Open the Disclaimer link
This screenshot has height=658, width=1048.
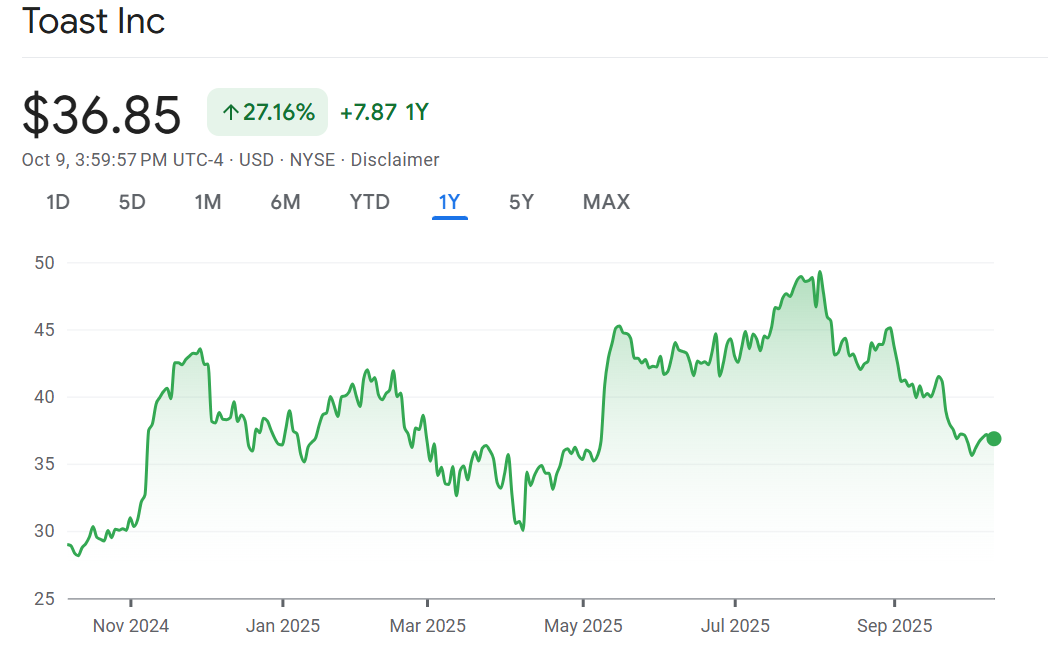pos(394,160)
